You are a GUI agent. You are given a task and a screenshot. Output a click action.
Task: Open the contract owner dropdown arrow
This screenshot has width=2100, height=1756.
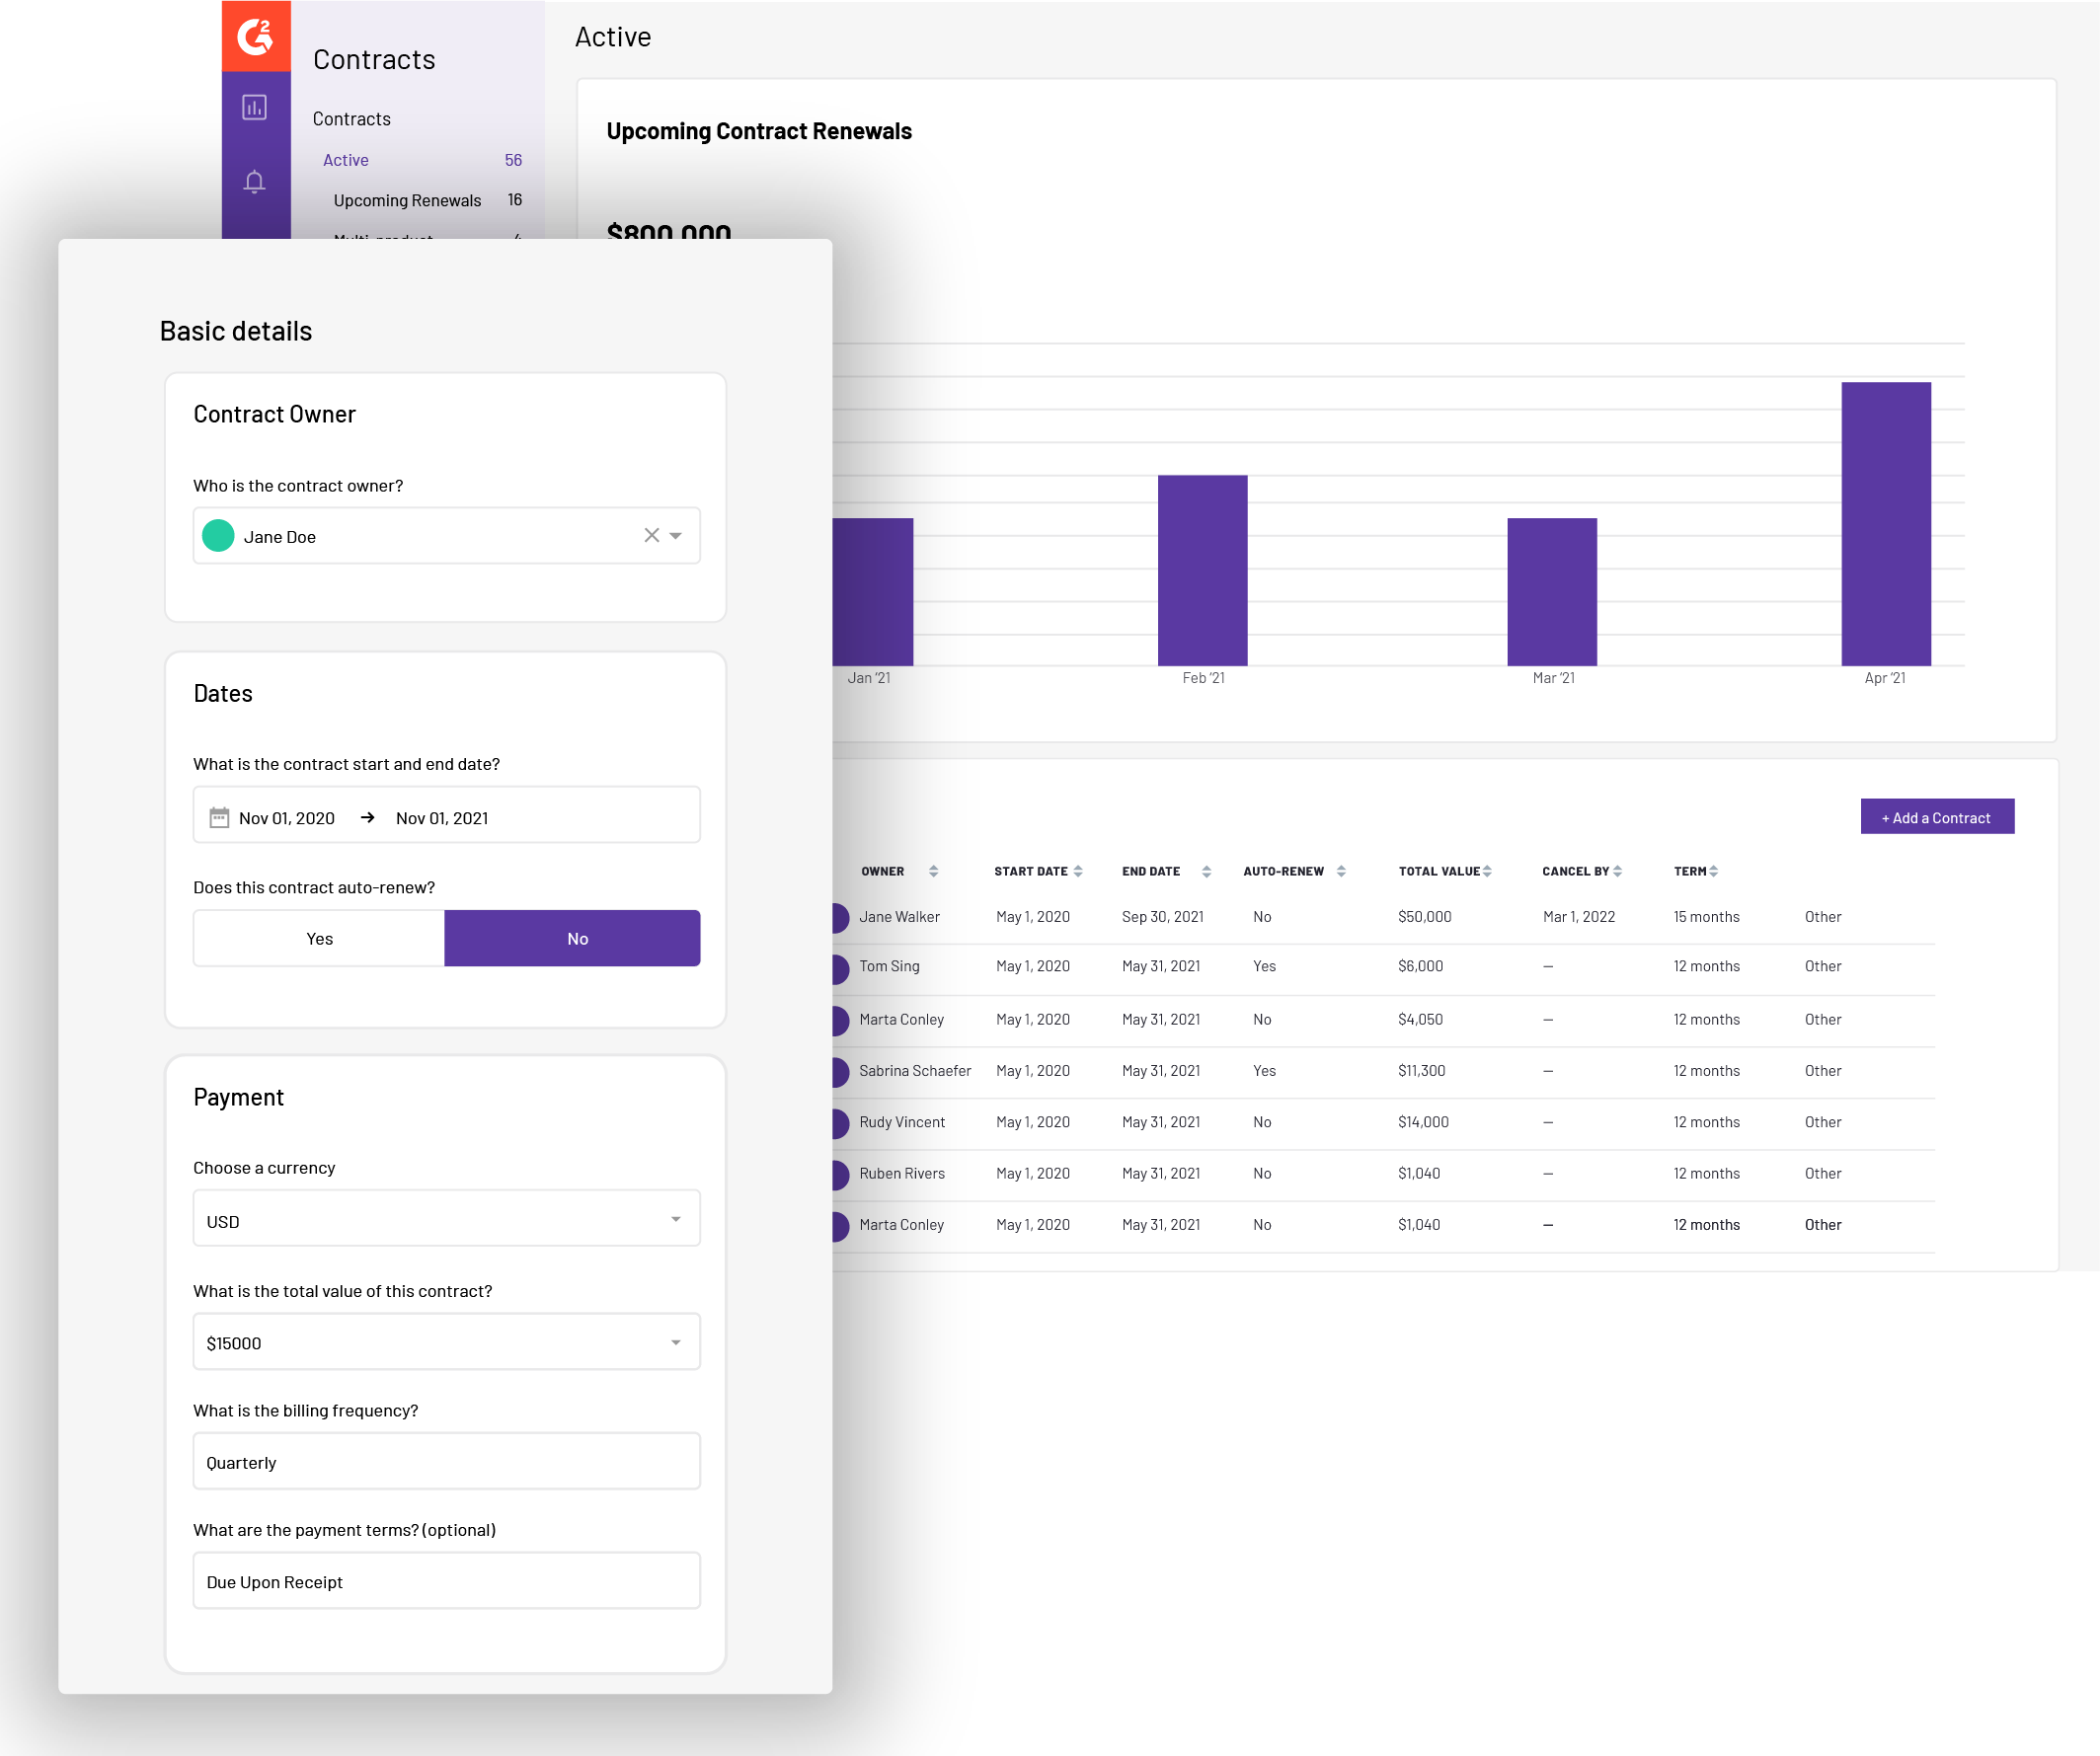click(677, 535)
